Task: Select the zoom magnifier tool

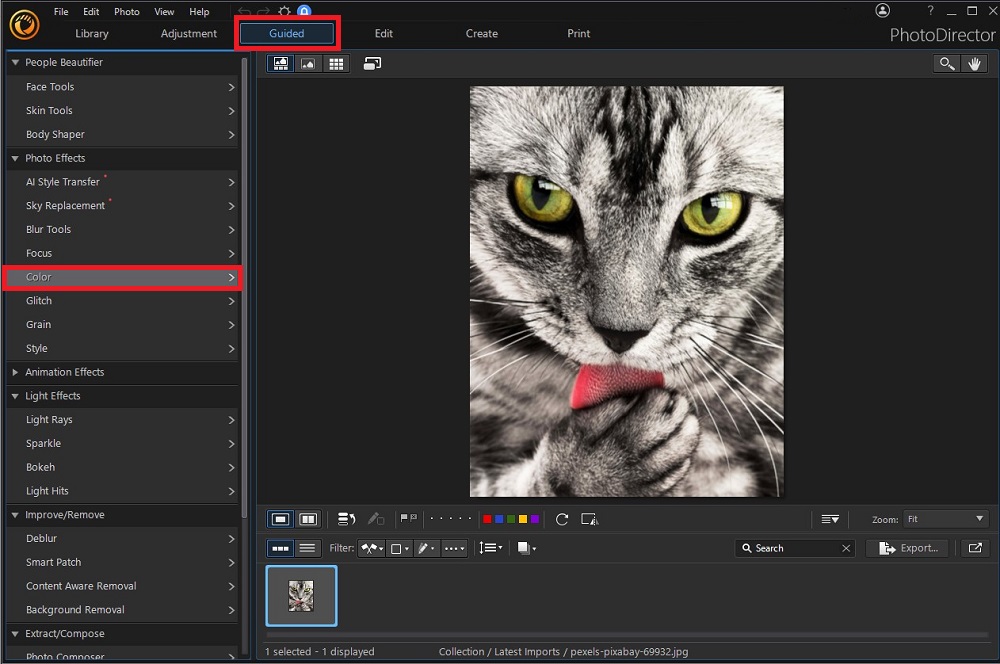Action: pos(946,63)
